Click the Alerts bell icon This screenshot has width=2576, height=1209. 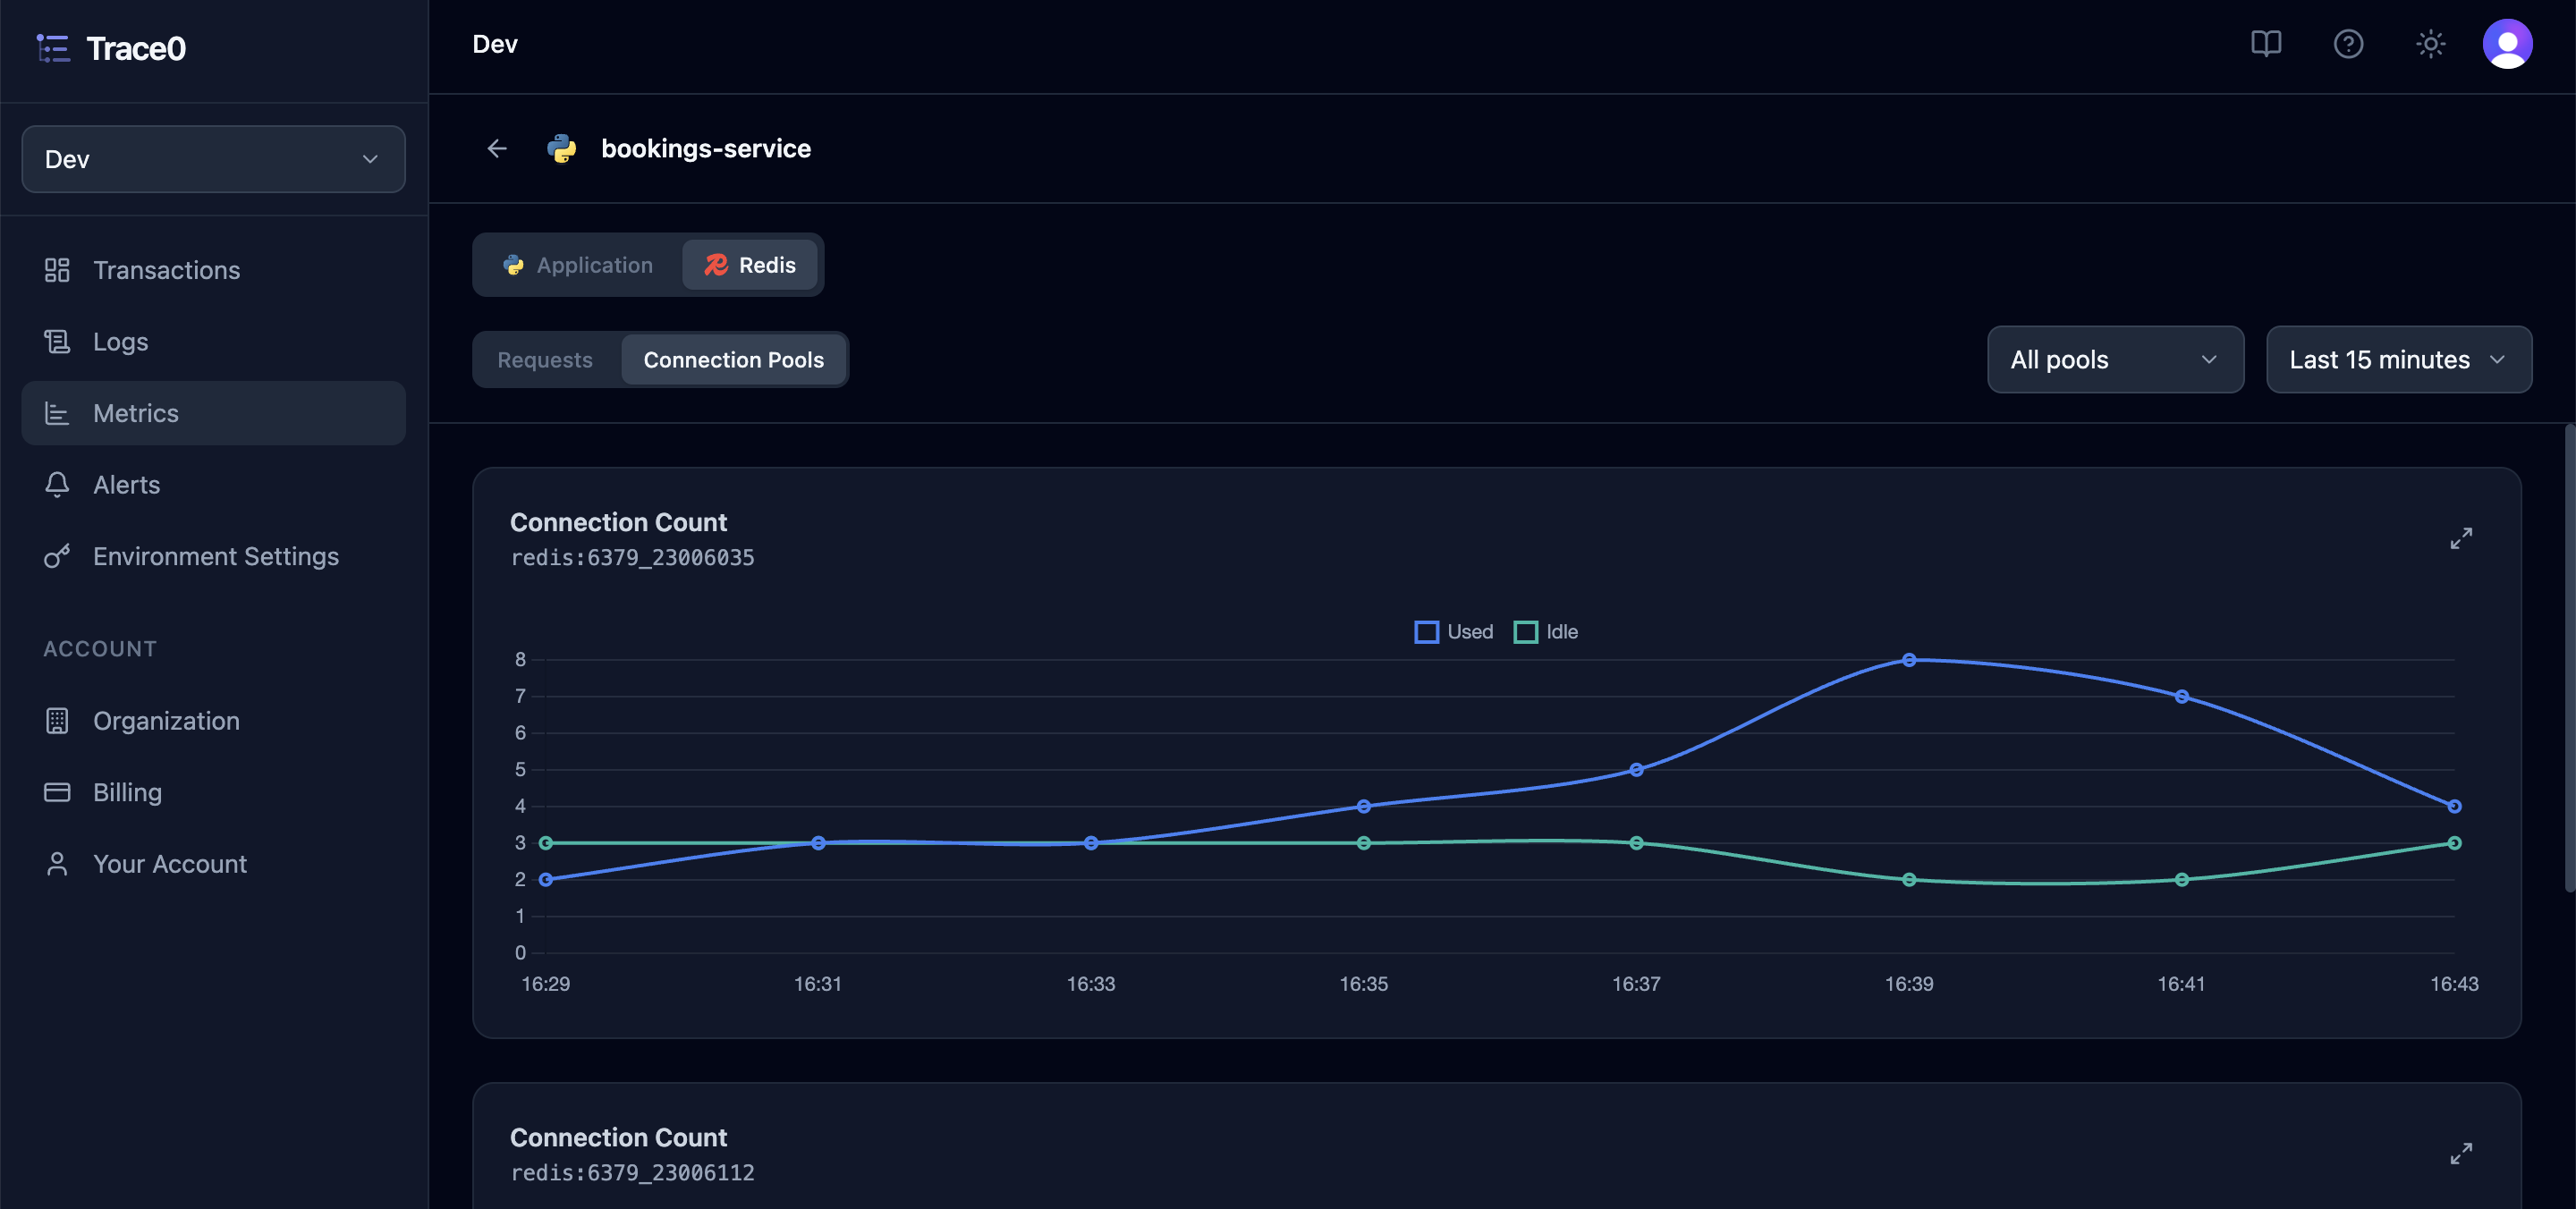click(x=57, y=484)
